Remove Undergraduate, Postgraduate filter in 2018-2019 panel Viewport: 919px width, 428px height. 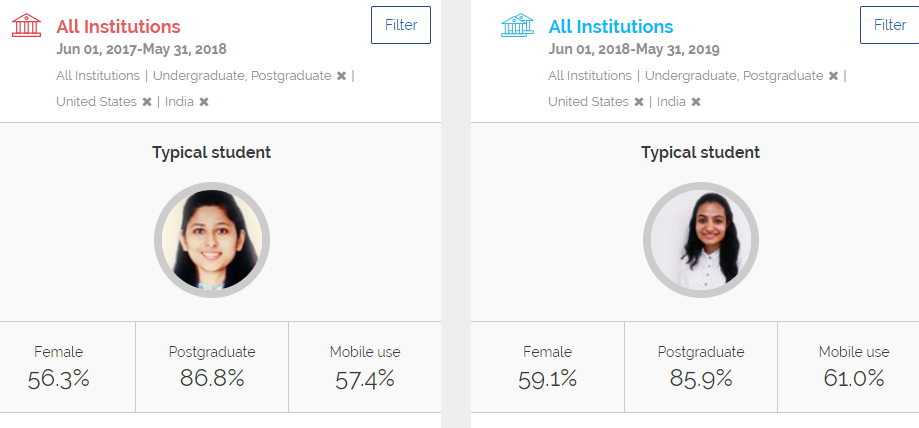pos(833,76)
